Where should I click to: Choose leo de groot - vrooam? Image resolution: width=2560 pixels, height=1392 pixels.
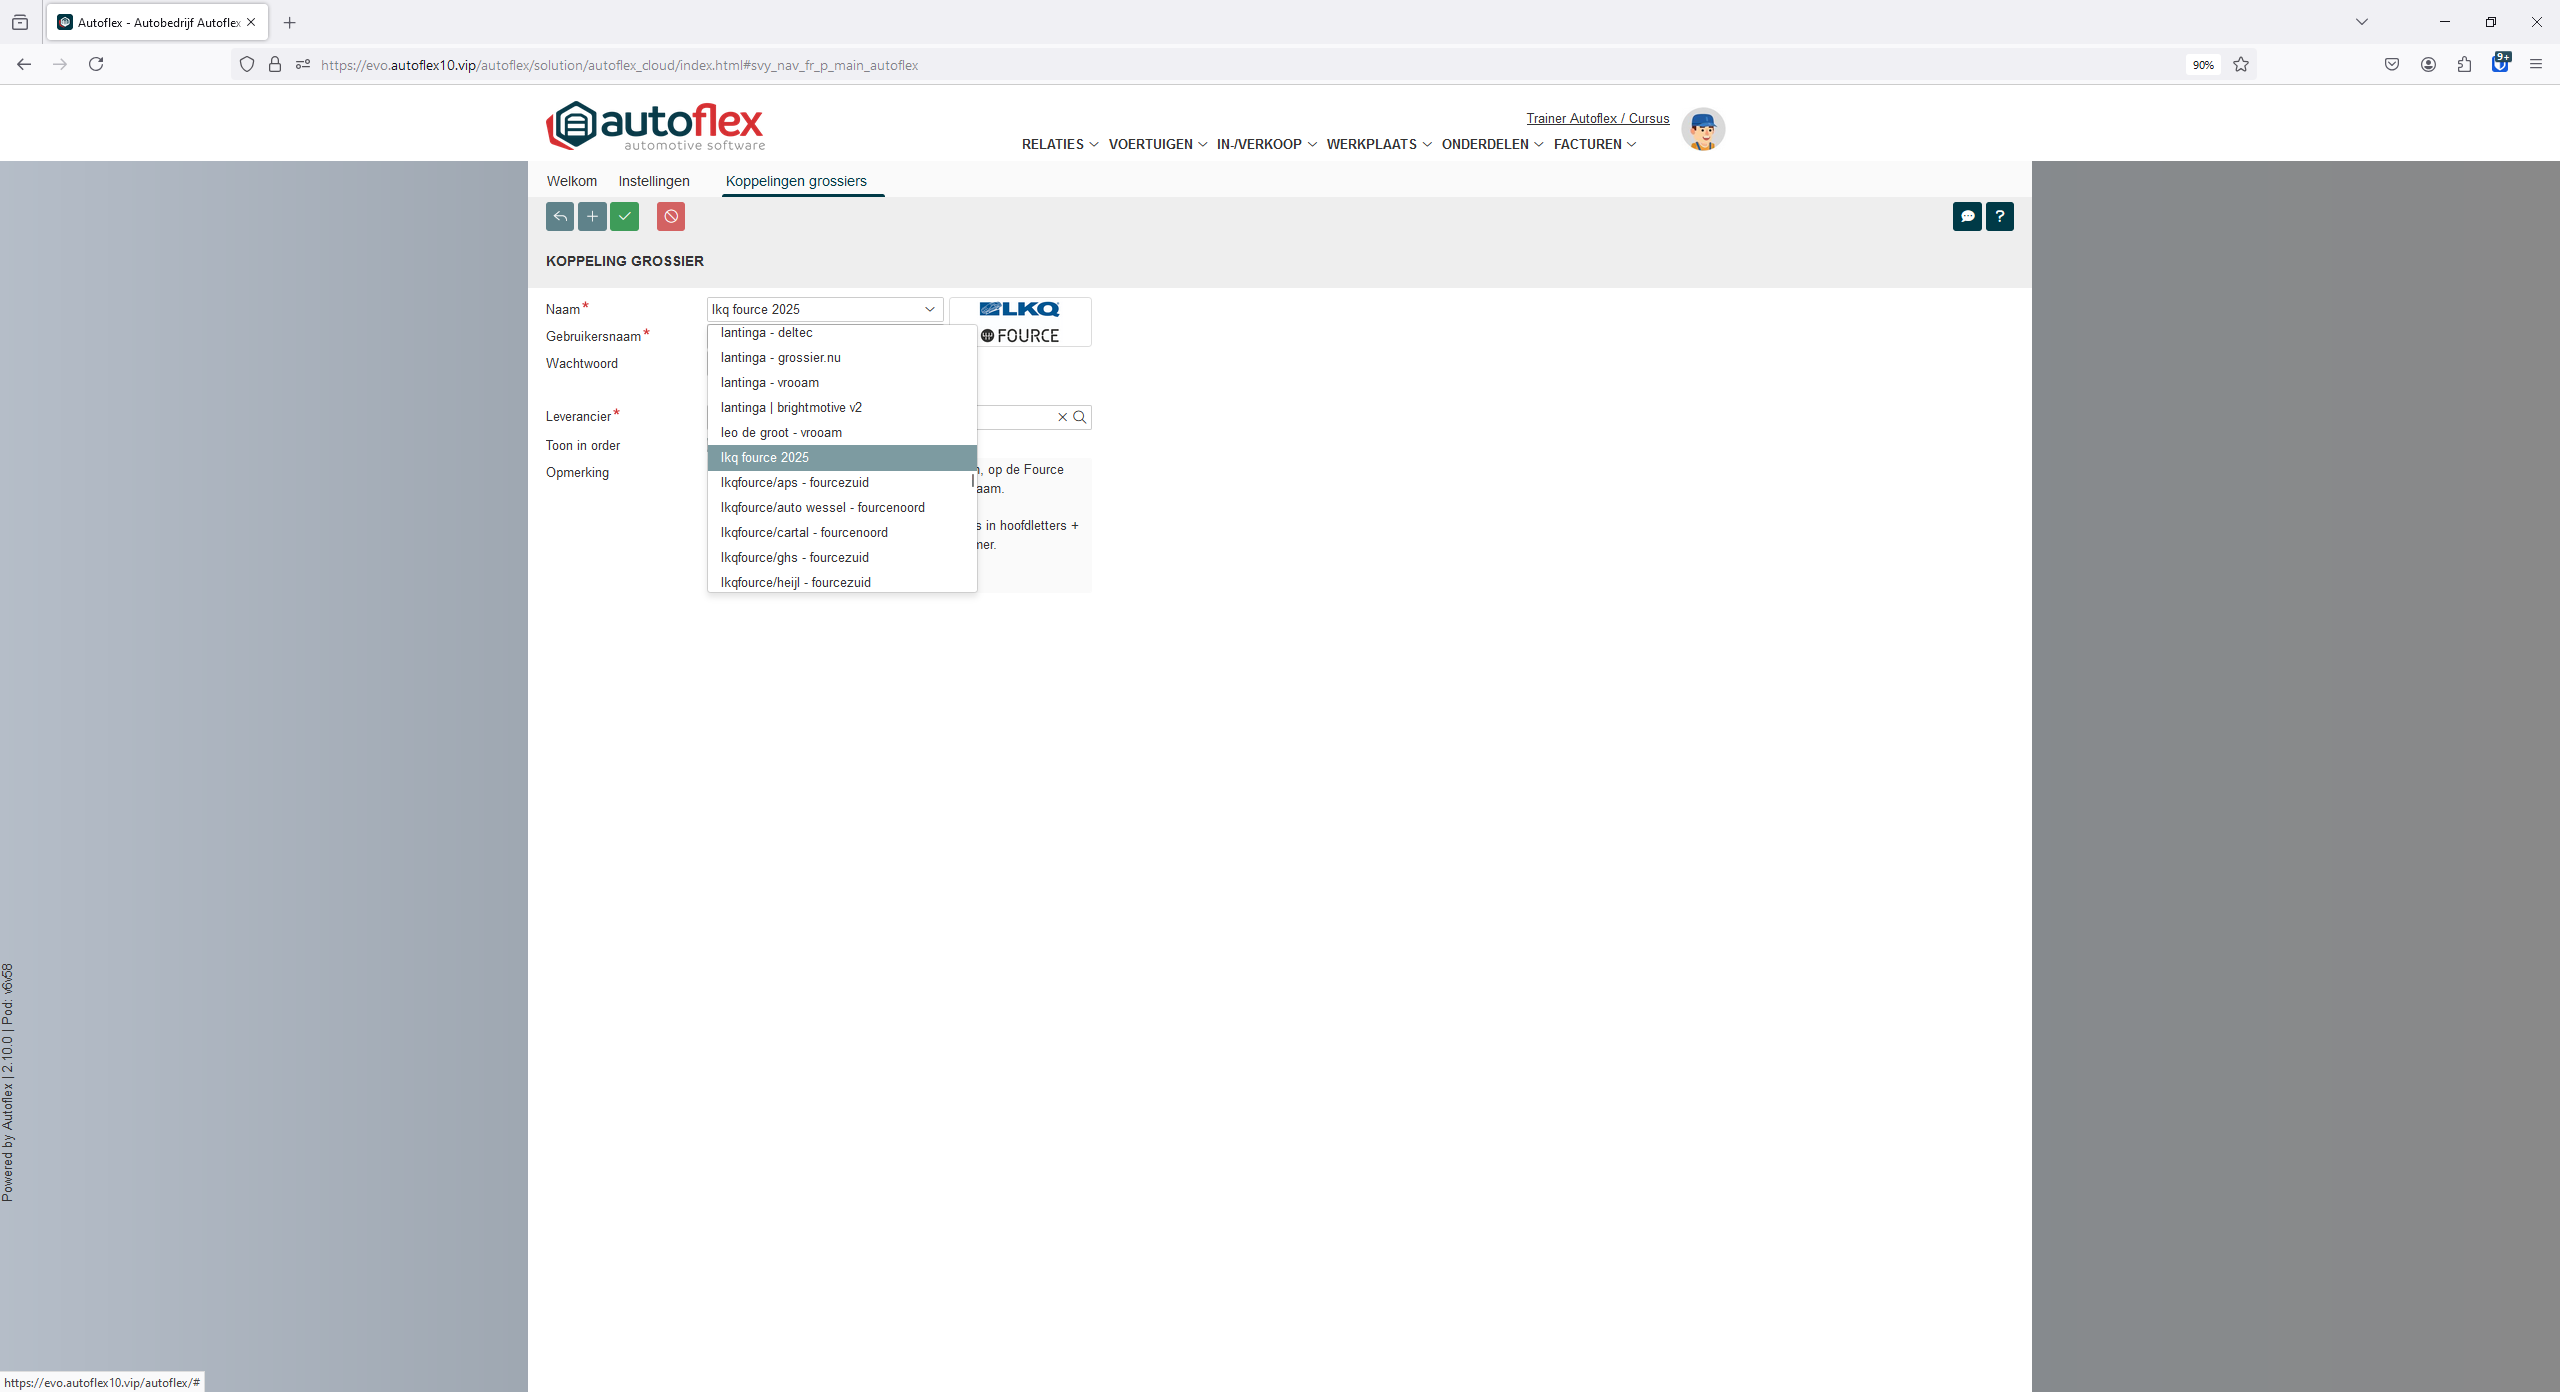(781, 432)
